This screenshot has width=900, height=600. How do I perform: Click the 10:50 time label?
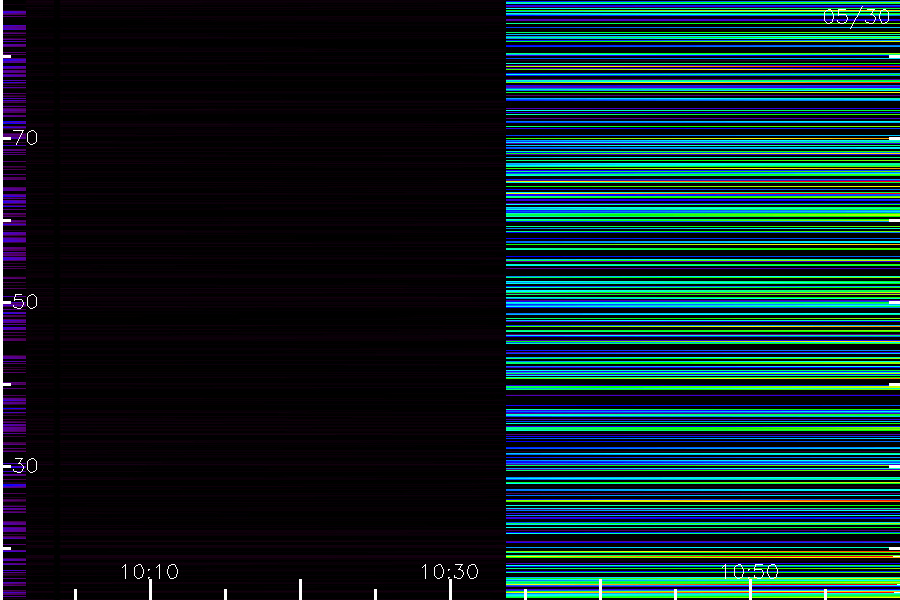tap(750, 572)
